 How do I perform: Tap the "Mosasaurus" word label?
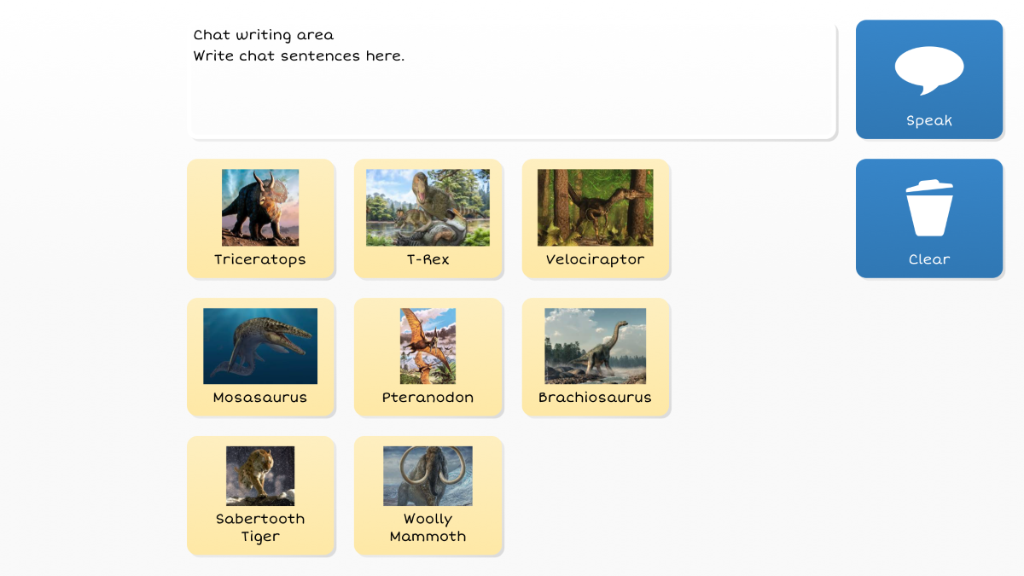[260, 398]
